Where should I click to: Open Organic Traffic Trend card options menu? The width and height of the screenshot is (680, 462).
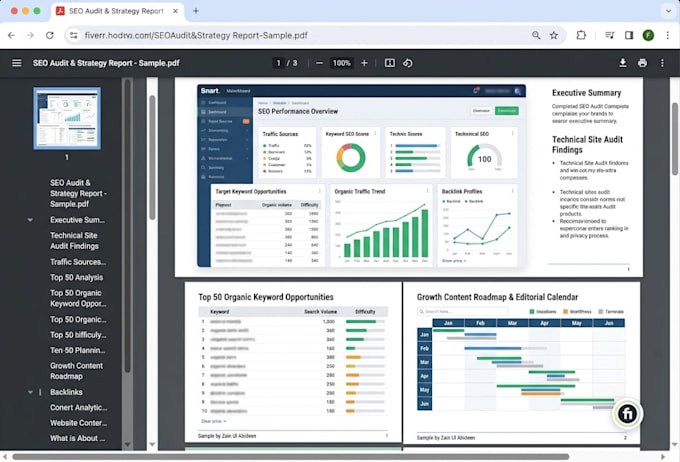pyautogui.click(x=427, y=191)
